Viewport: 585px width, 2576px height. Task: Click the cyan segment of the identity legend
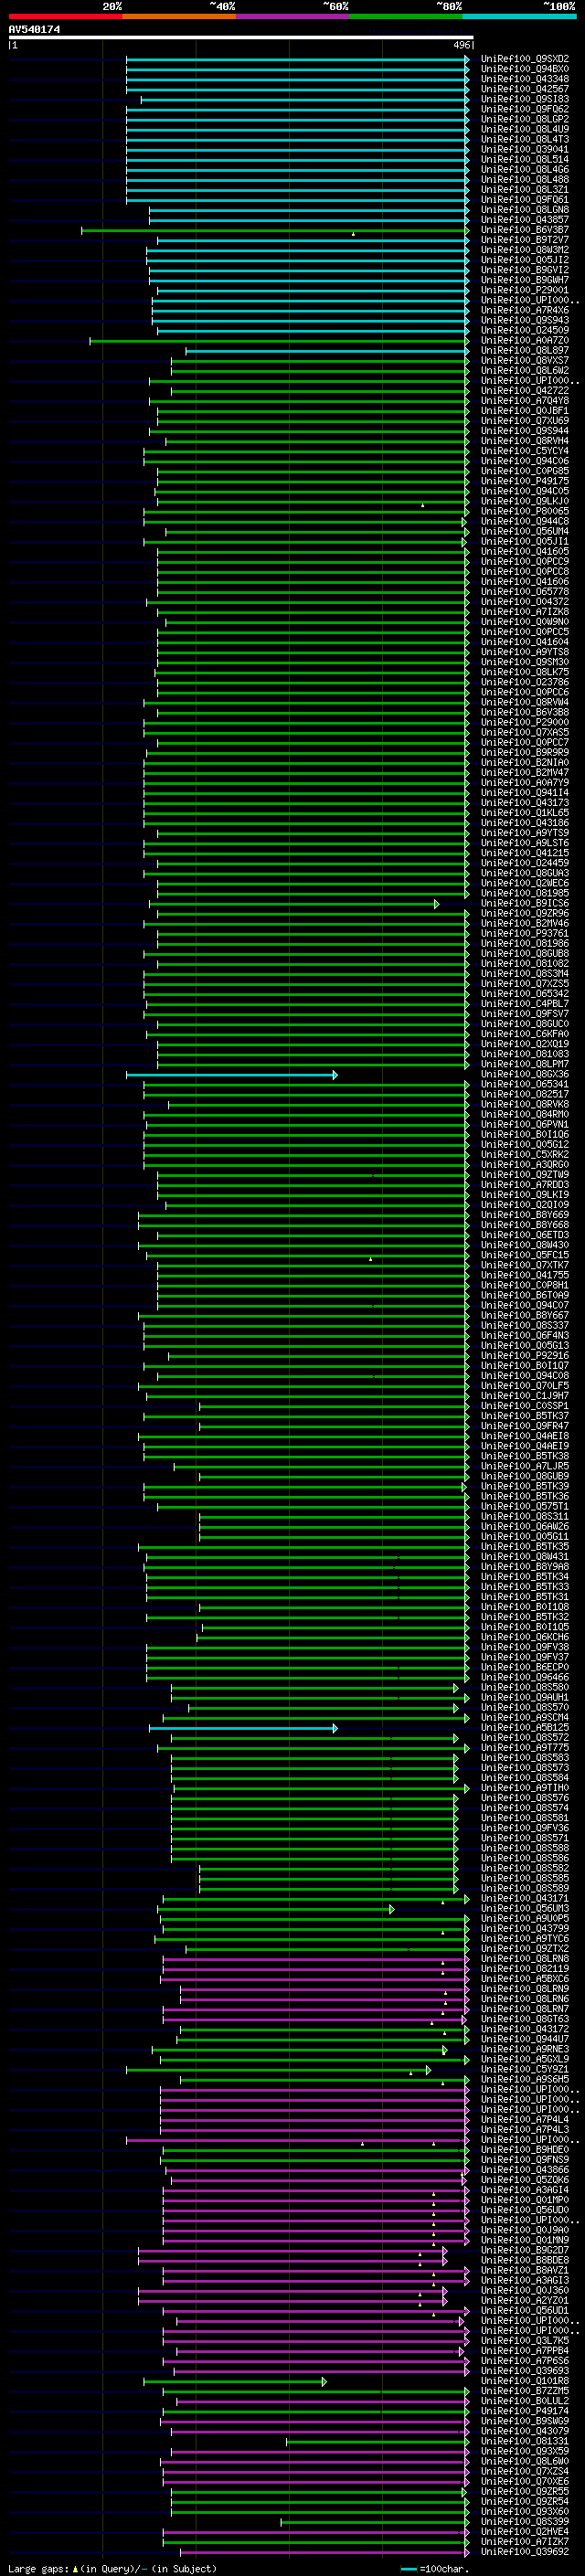[x=518, y=16]
